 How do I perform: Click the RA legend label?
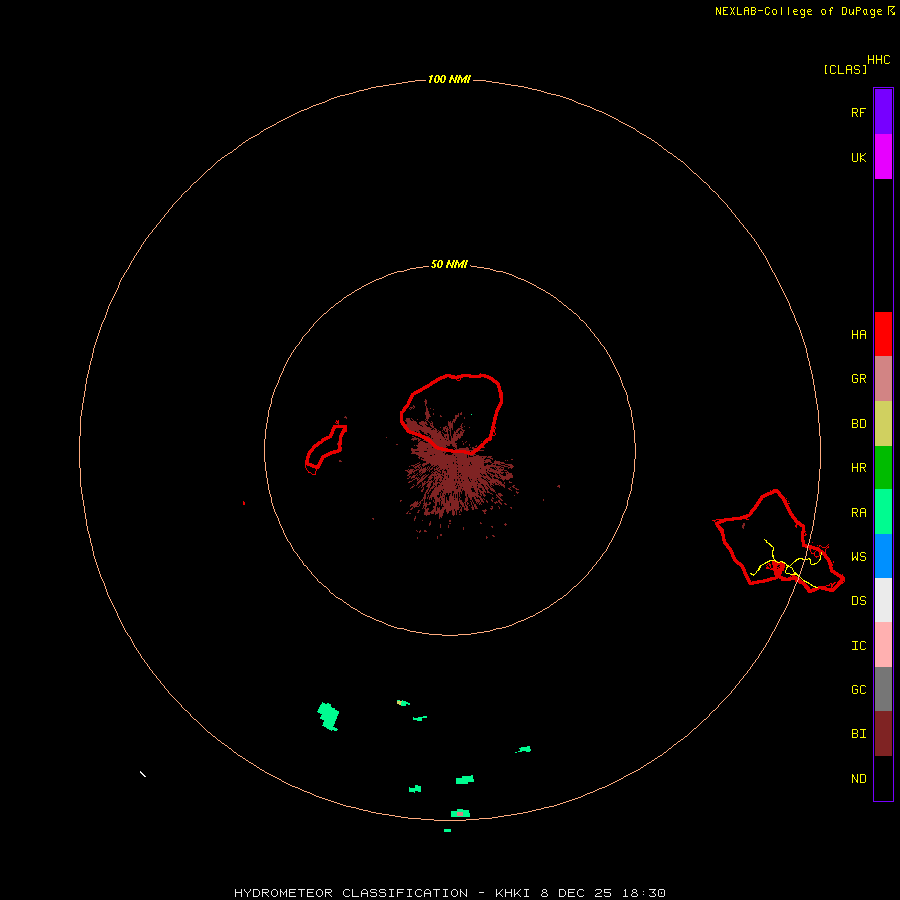tap(858, 513)
